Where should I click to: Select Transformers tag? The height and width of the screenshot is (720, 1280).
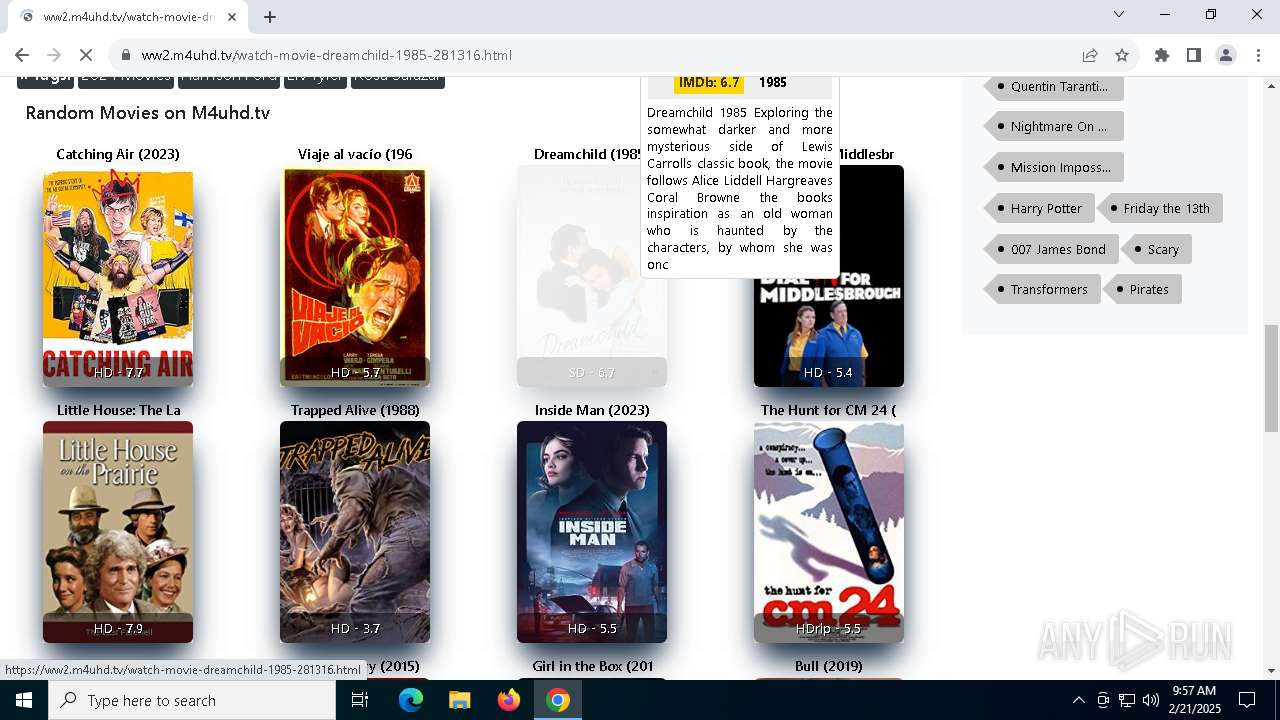1043,289
